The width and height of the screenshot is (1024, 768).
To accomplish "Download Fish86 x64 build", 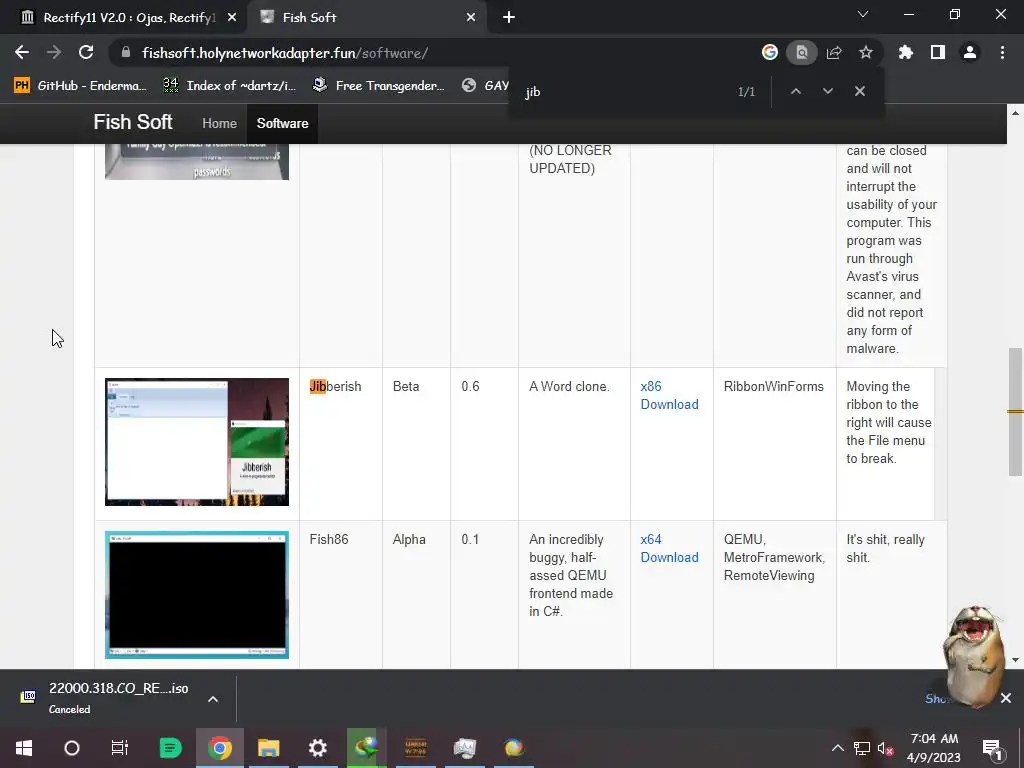I will [669, 548].
